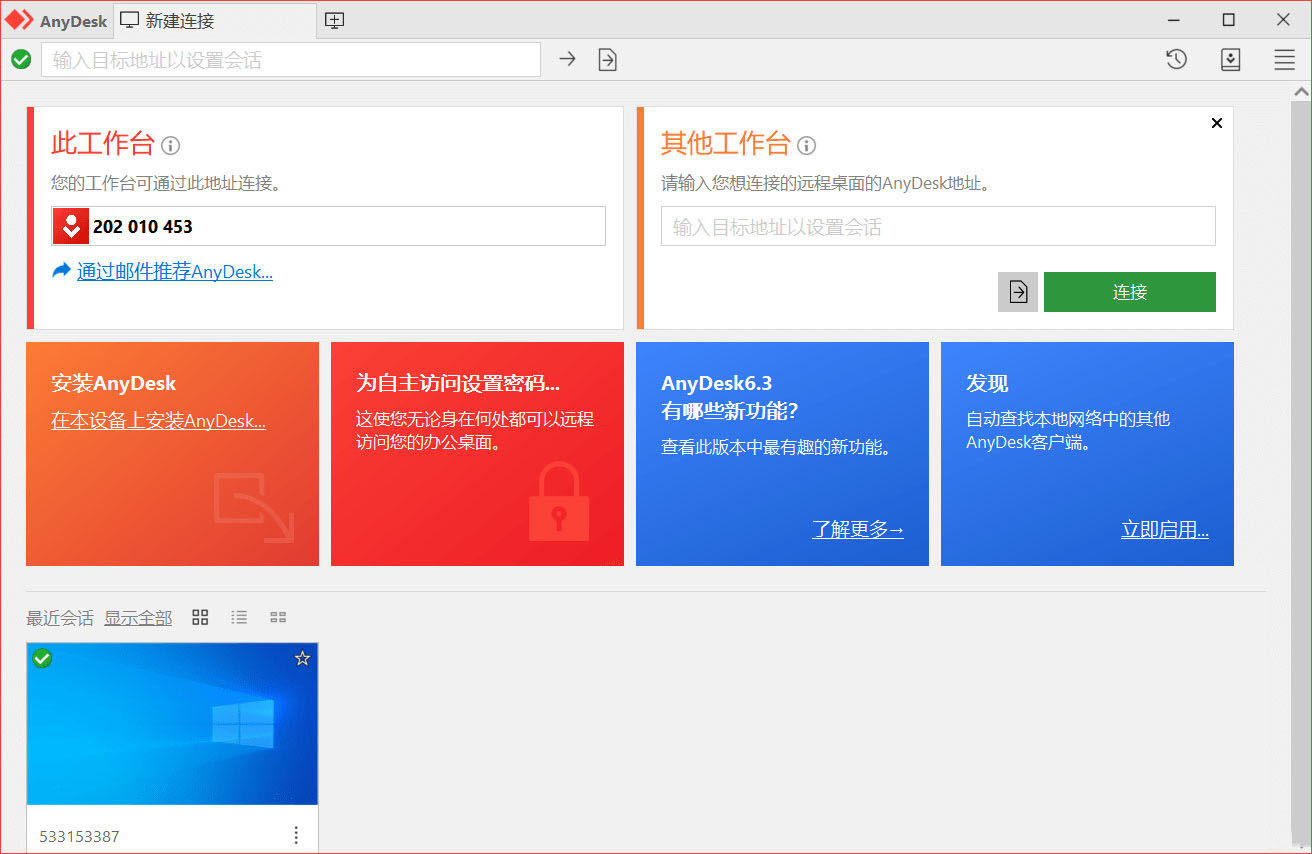Open the 533153387 session thumbnail
This screenshot has width=1312, height=854.
[171, 723]
